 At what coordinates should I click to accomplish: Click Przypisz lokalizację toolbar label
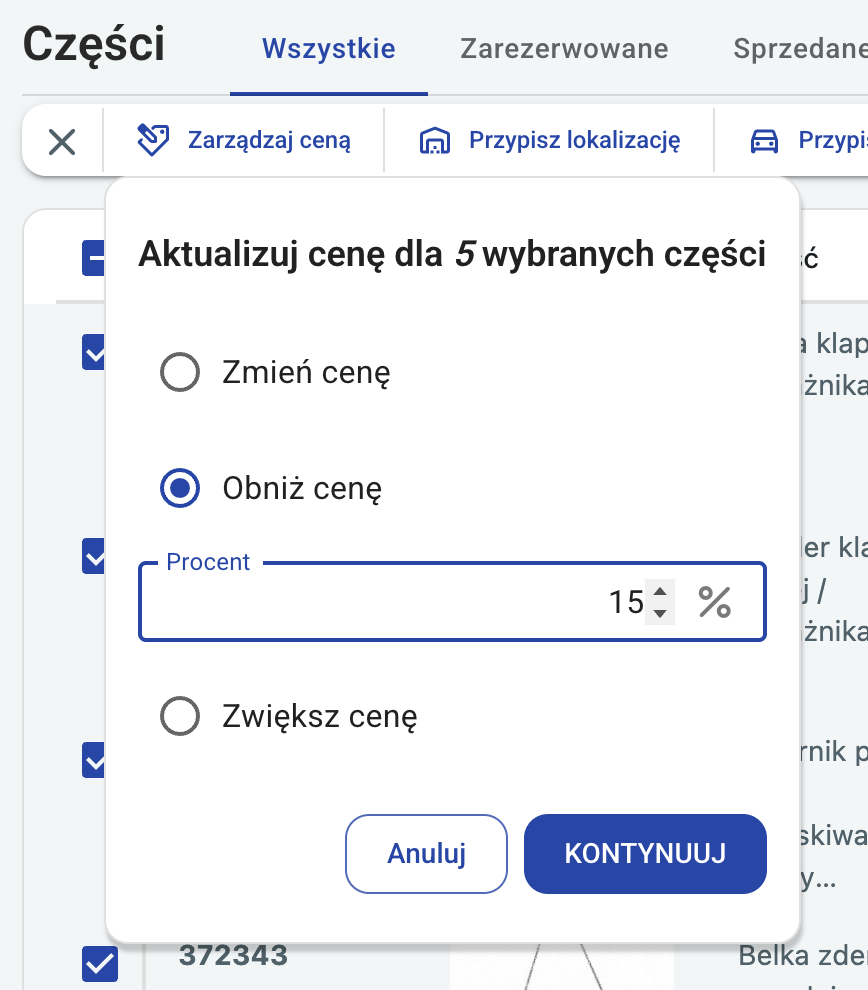pos(574,140)
